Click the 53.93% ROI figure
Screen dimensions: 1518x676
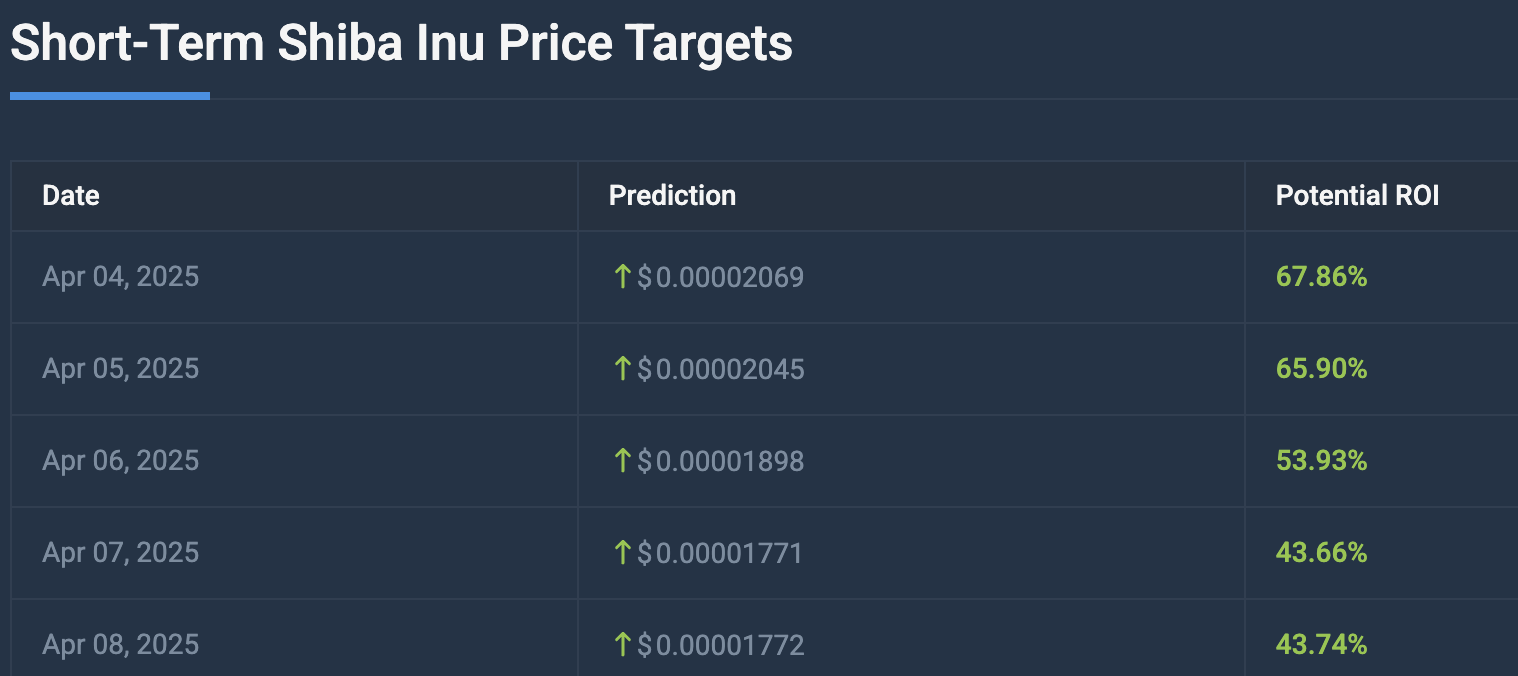[1321, 461]
